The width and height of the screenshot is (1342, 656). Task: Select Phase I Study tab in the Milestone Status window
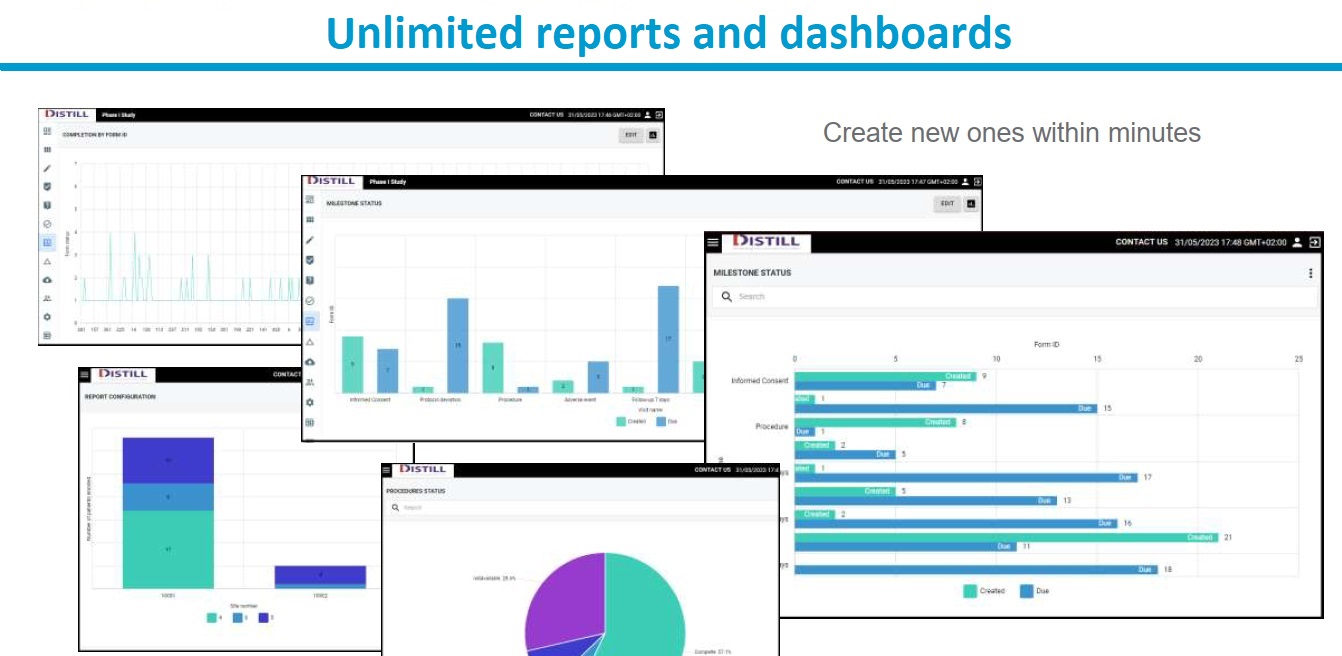tap(388, 182)
